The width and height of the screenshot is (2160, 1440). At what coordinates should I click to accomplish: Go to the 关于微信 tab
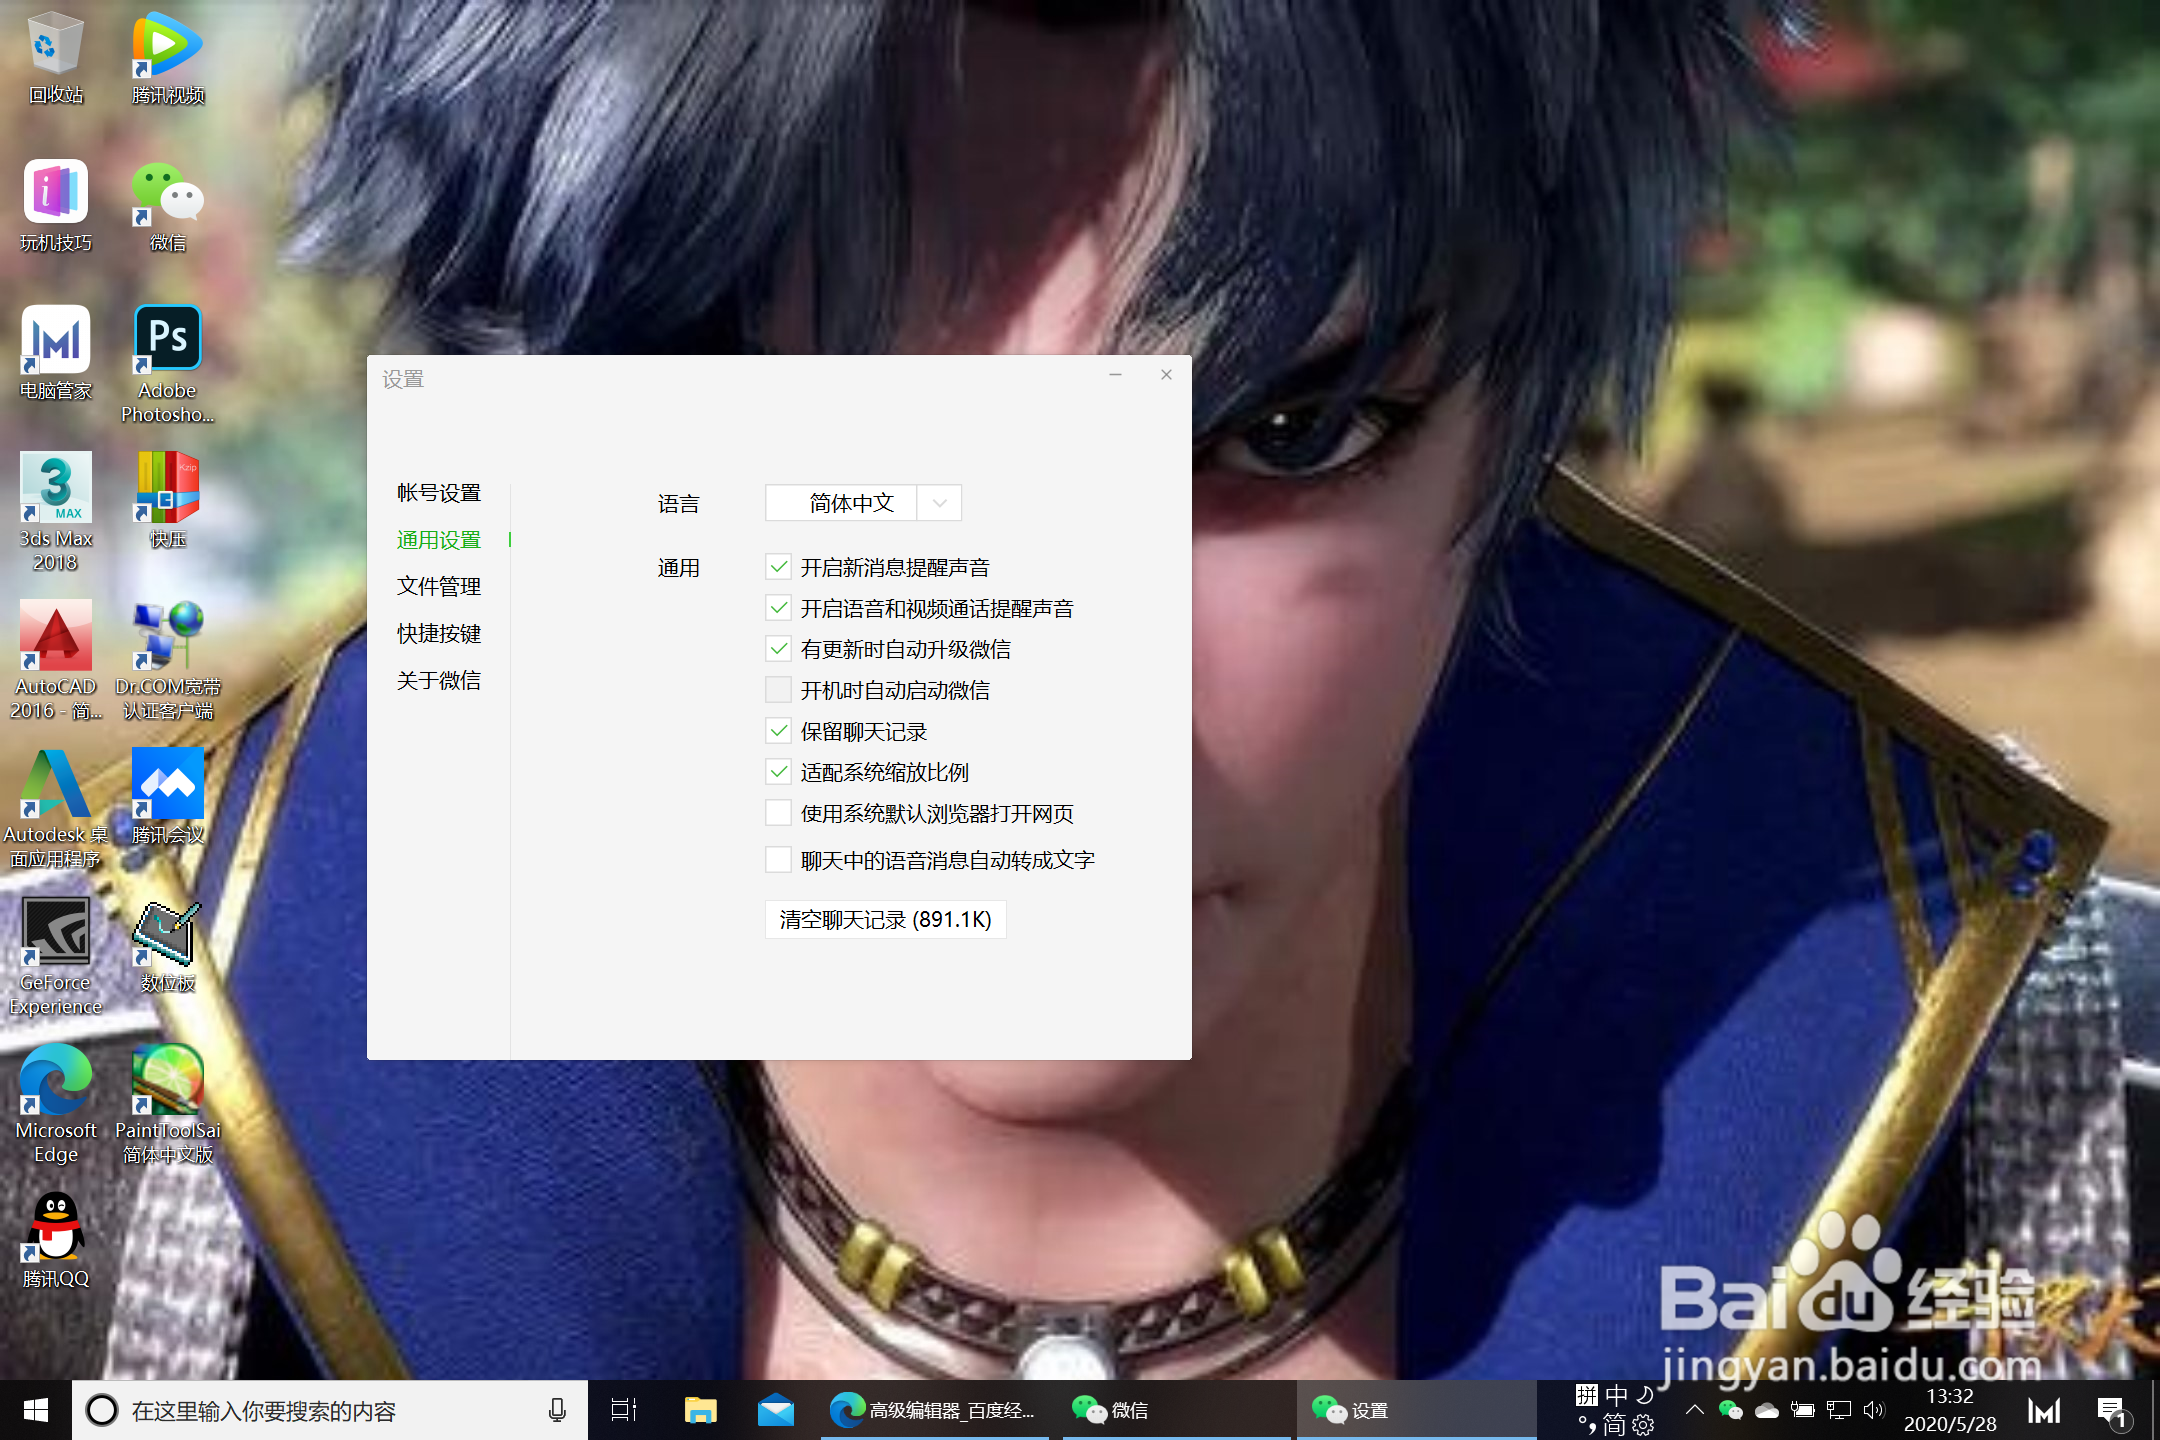pos(438,680)
